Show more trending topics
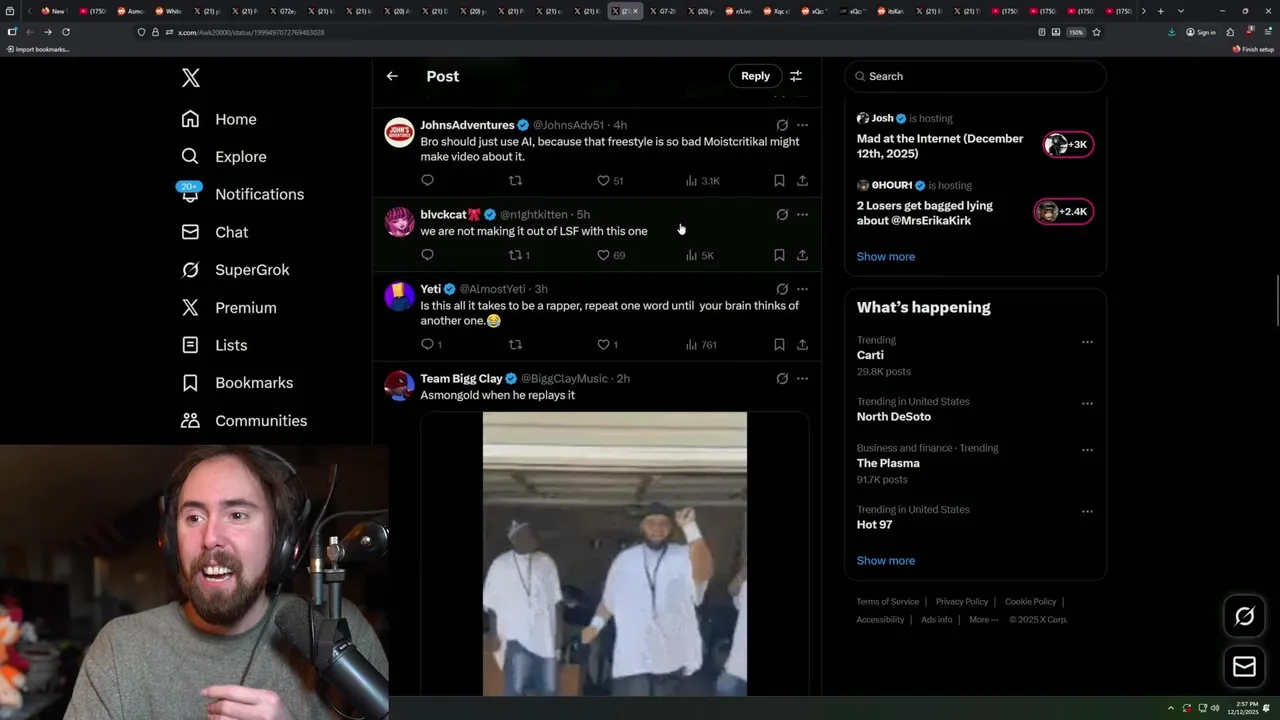Image resolution: width=1280 pixels, height=720 pixels. coord(885,561)
